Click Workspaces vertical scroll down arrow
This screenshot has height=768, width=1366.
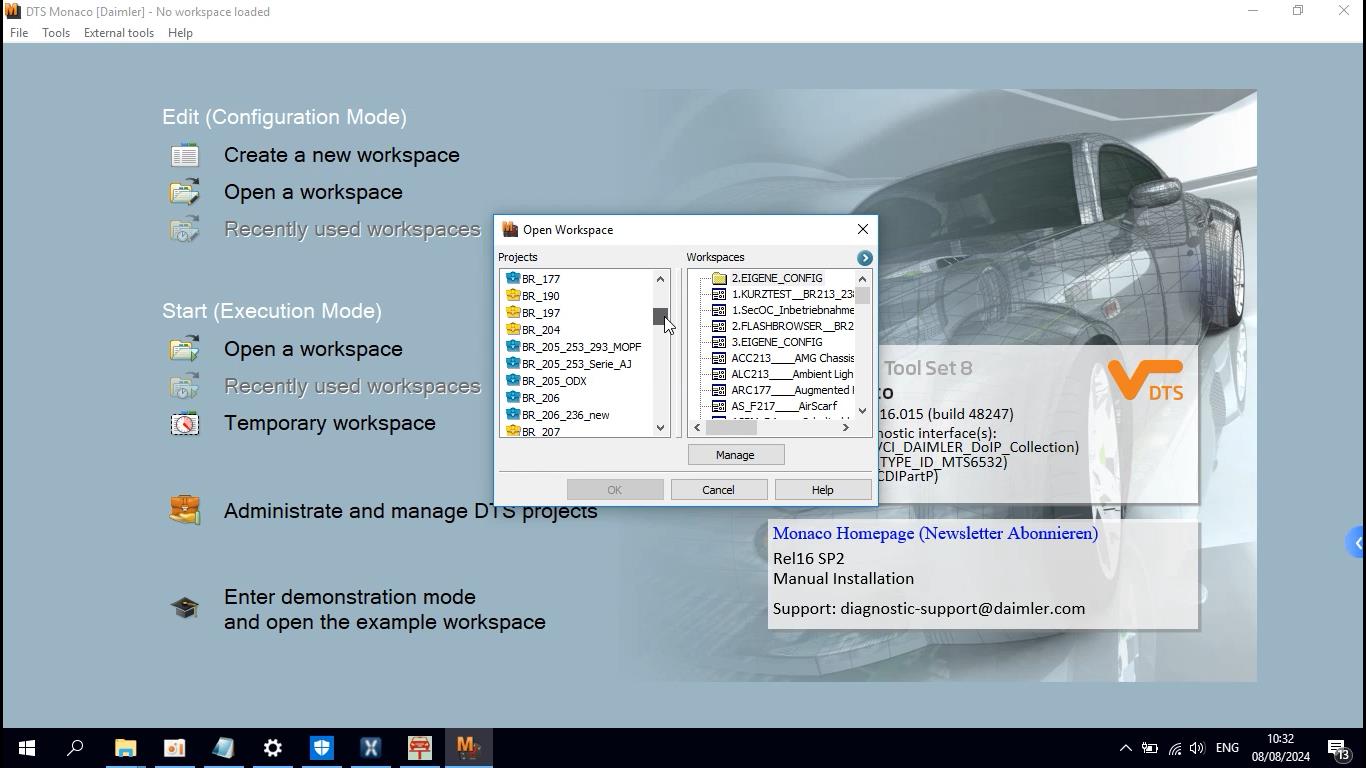[x=862, y=410]
